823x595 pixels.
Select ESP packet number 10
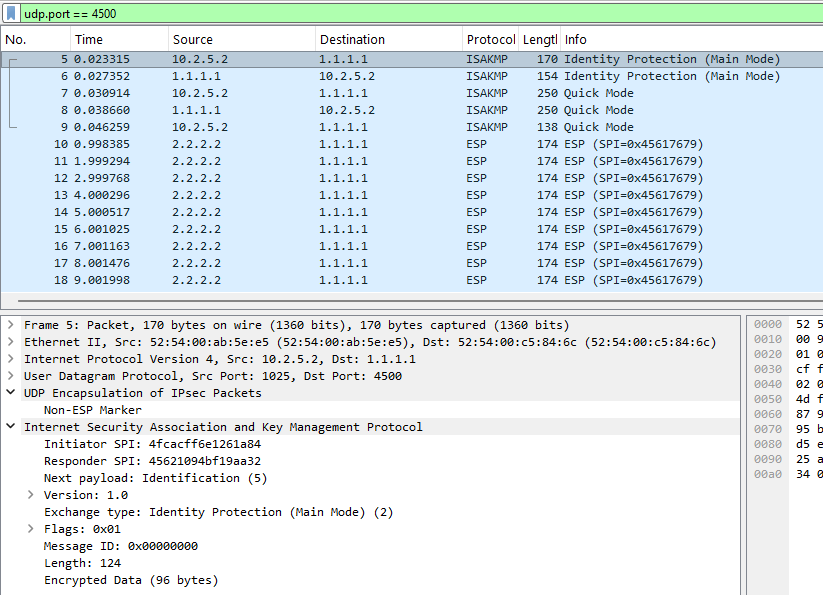click(400, 144)
